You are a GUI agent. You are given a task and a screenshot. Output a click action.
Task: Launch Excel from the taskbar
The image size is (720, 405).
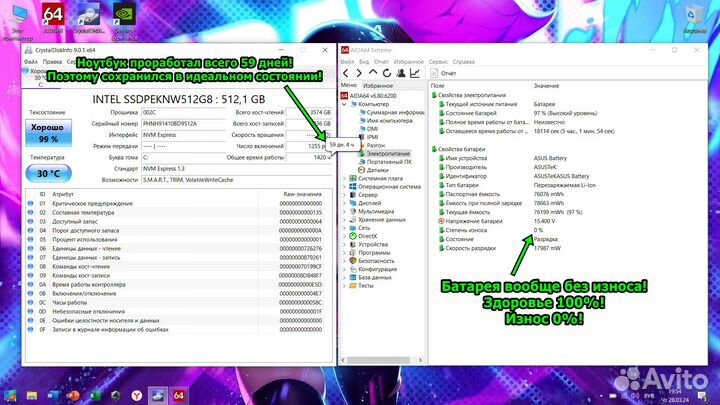[95, 395]
